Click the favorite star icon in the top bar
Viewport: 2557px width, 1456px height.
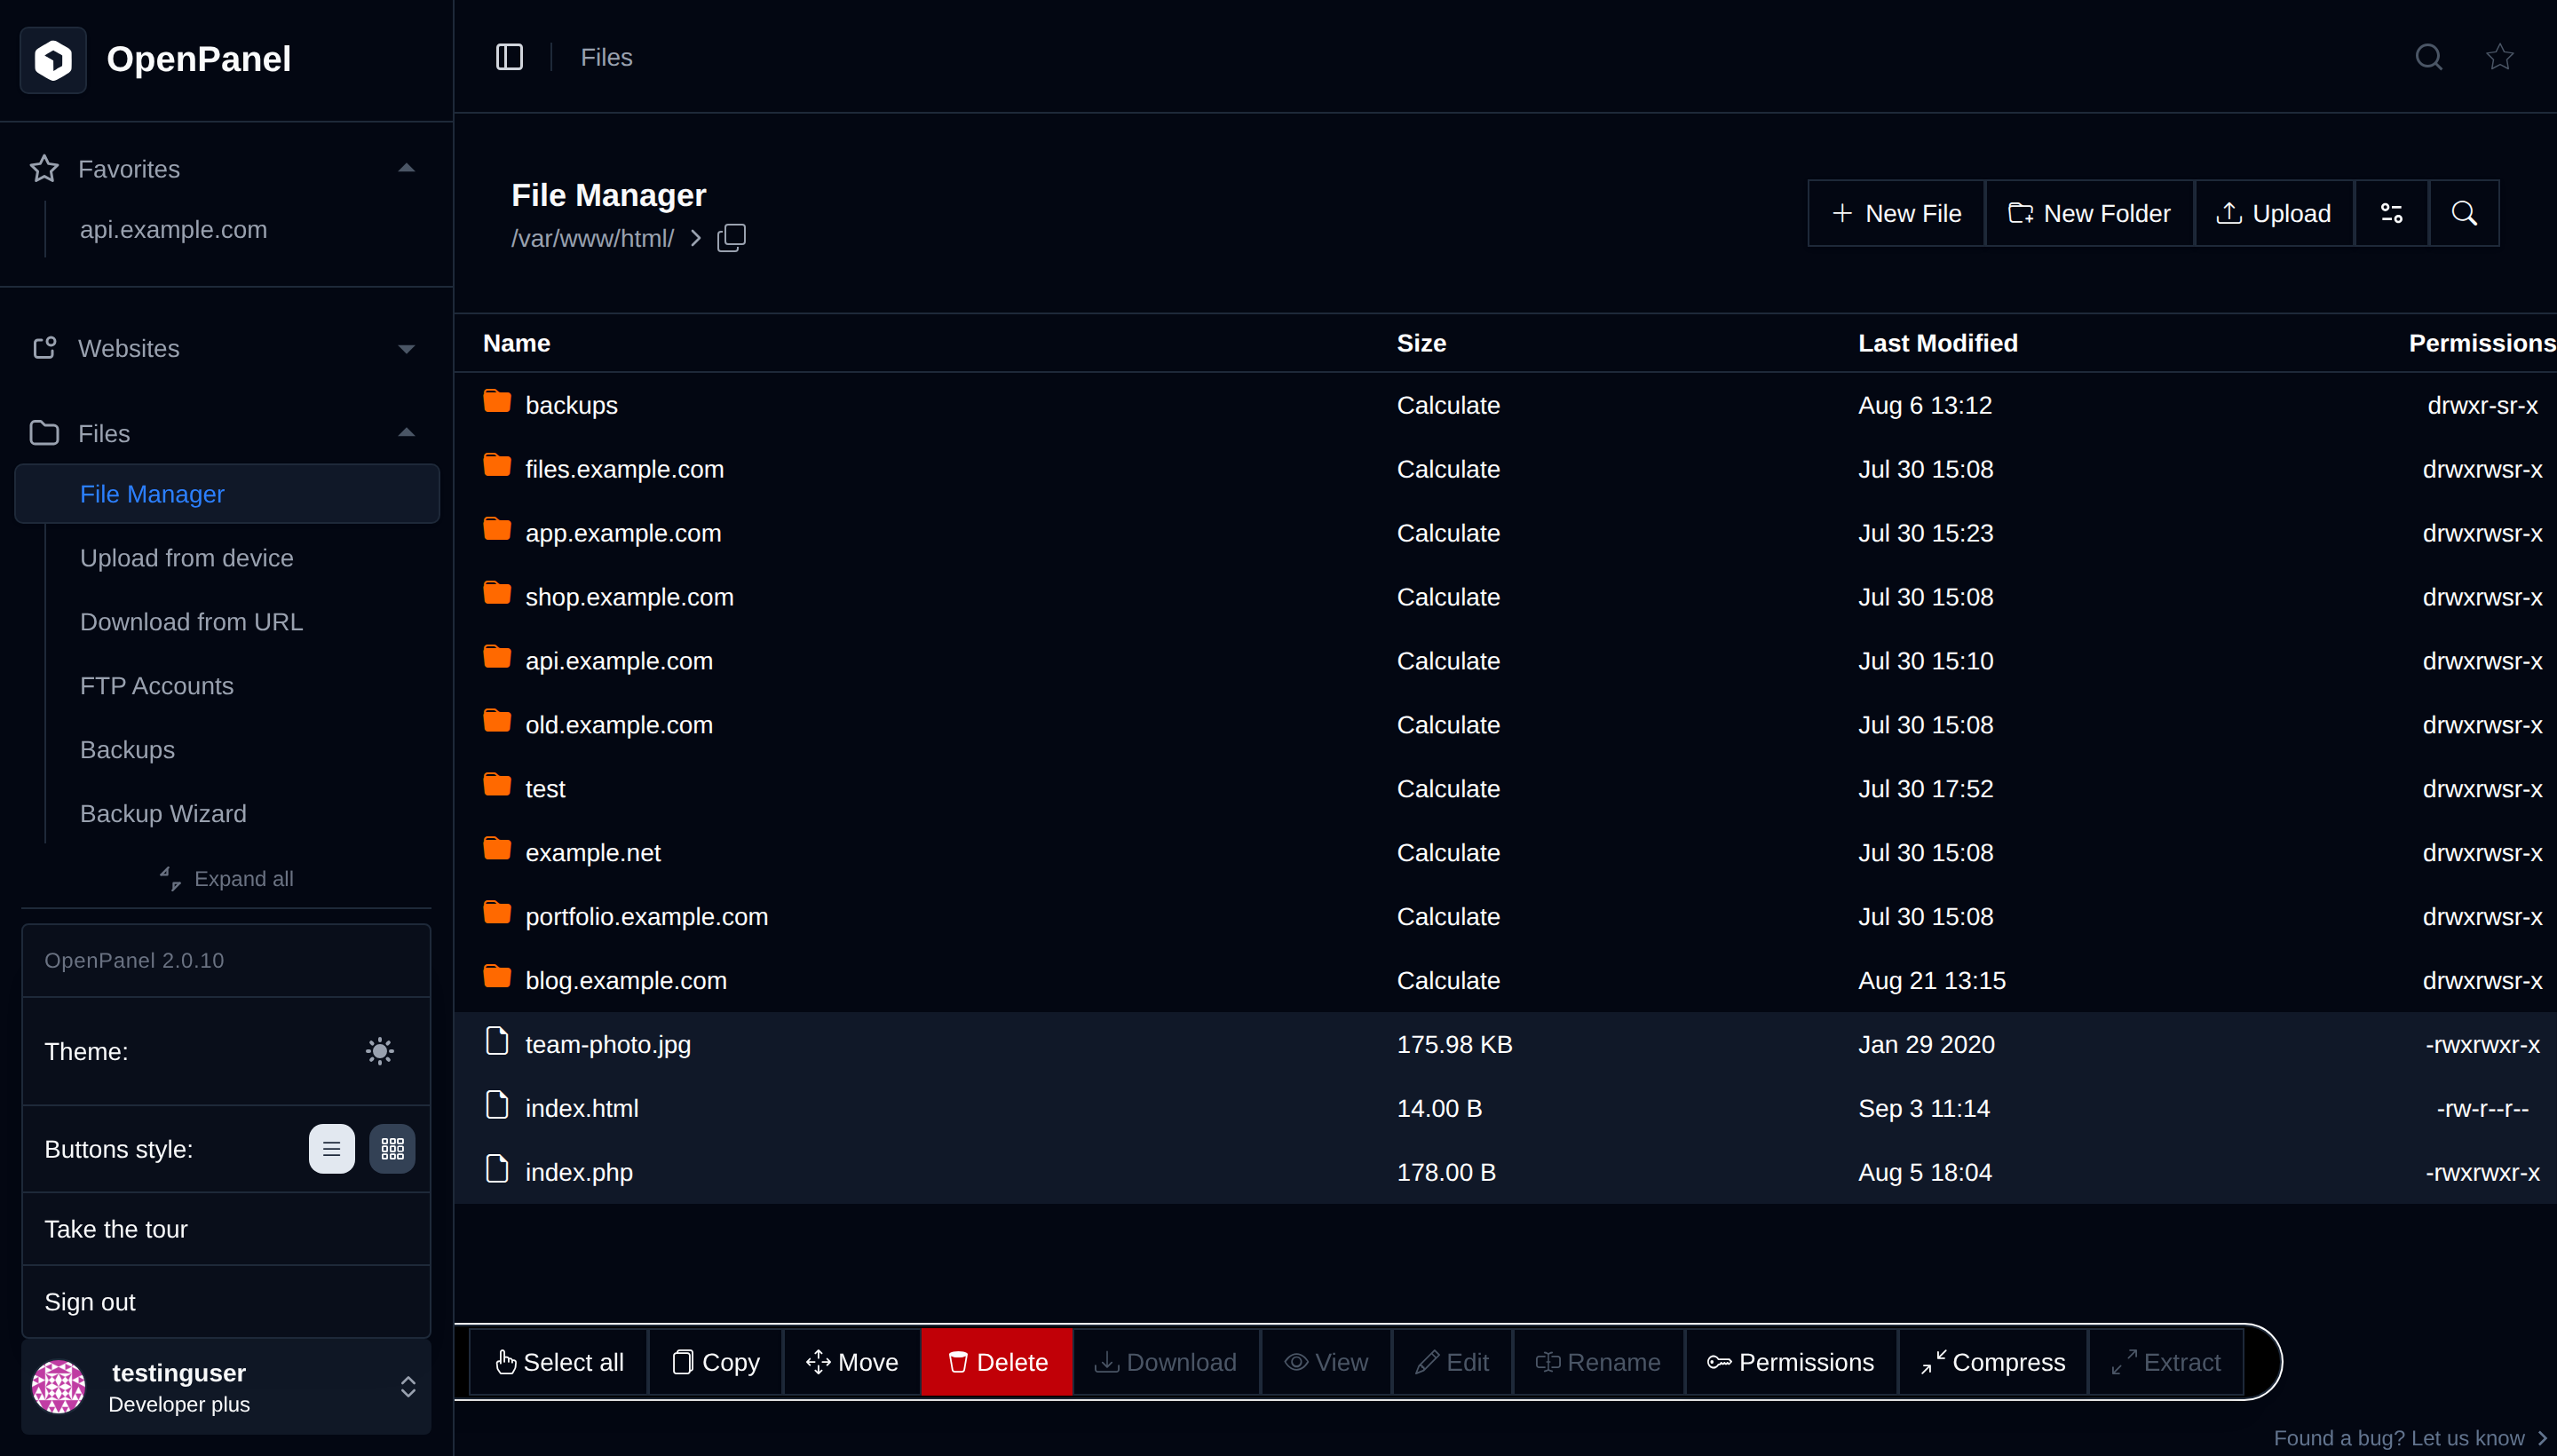pos(2499,57)
